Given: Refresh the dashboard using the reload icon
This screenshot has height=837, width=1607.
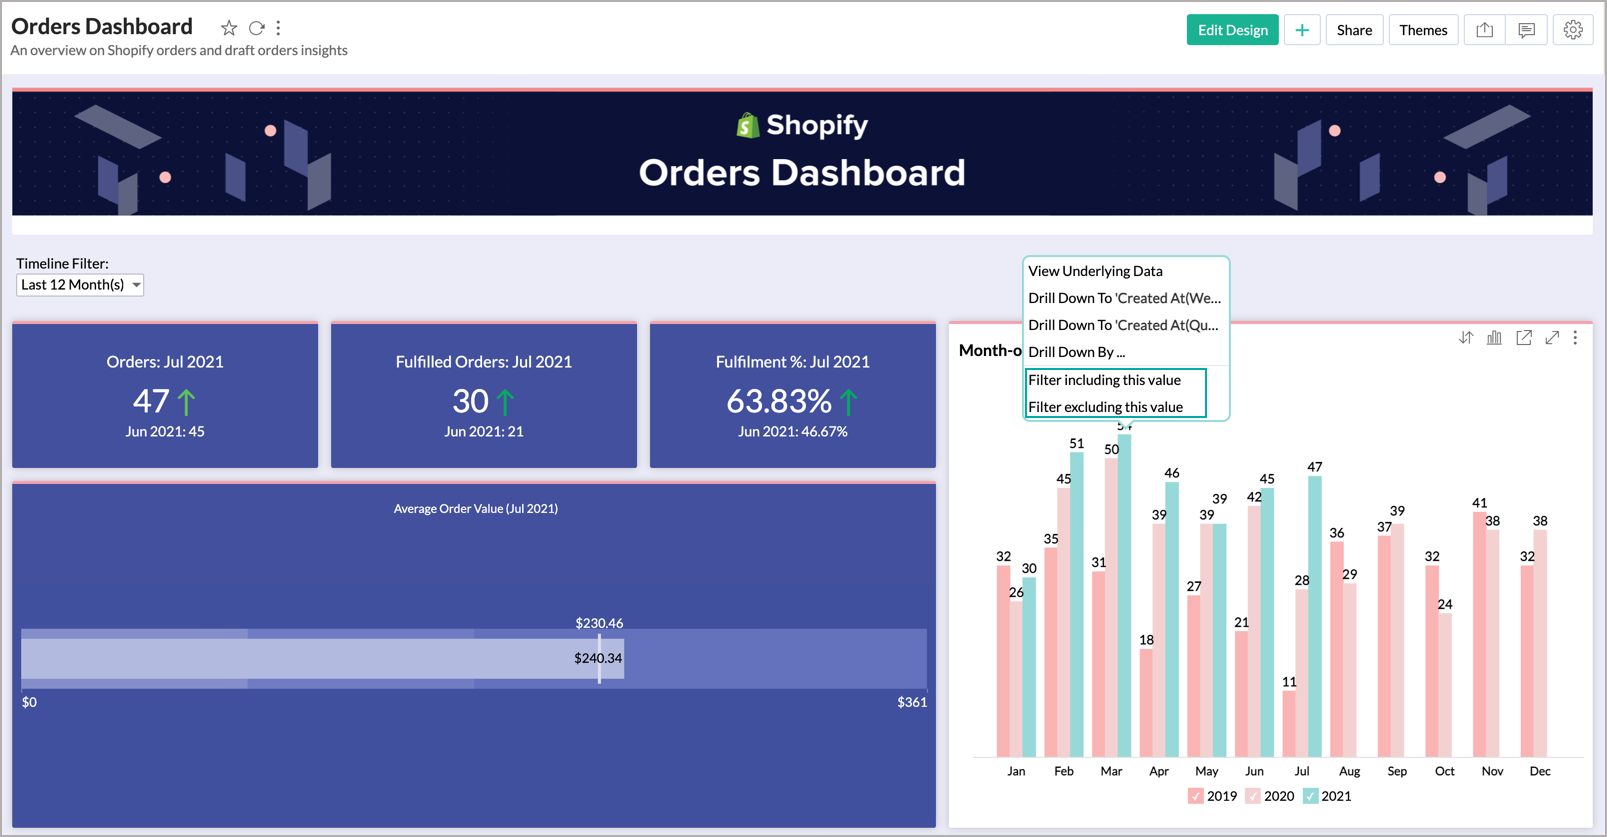Looking at the screenshot, I should pyautogui.click(x=256, y=28).
